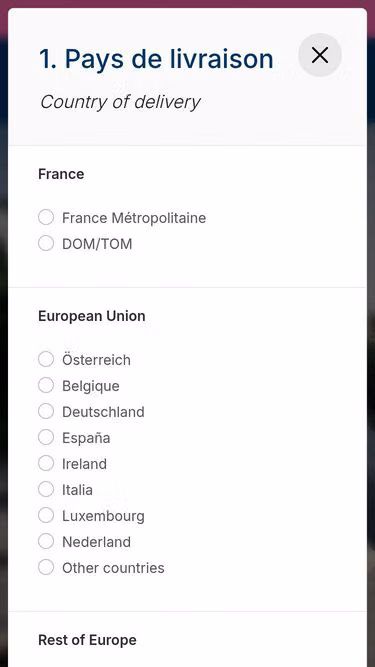Select Österreich as delivery country
Screen dimensions: 375x667
click(46, 359)
